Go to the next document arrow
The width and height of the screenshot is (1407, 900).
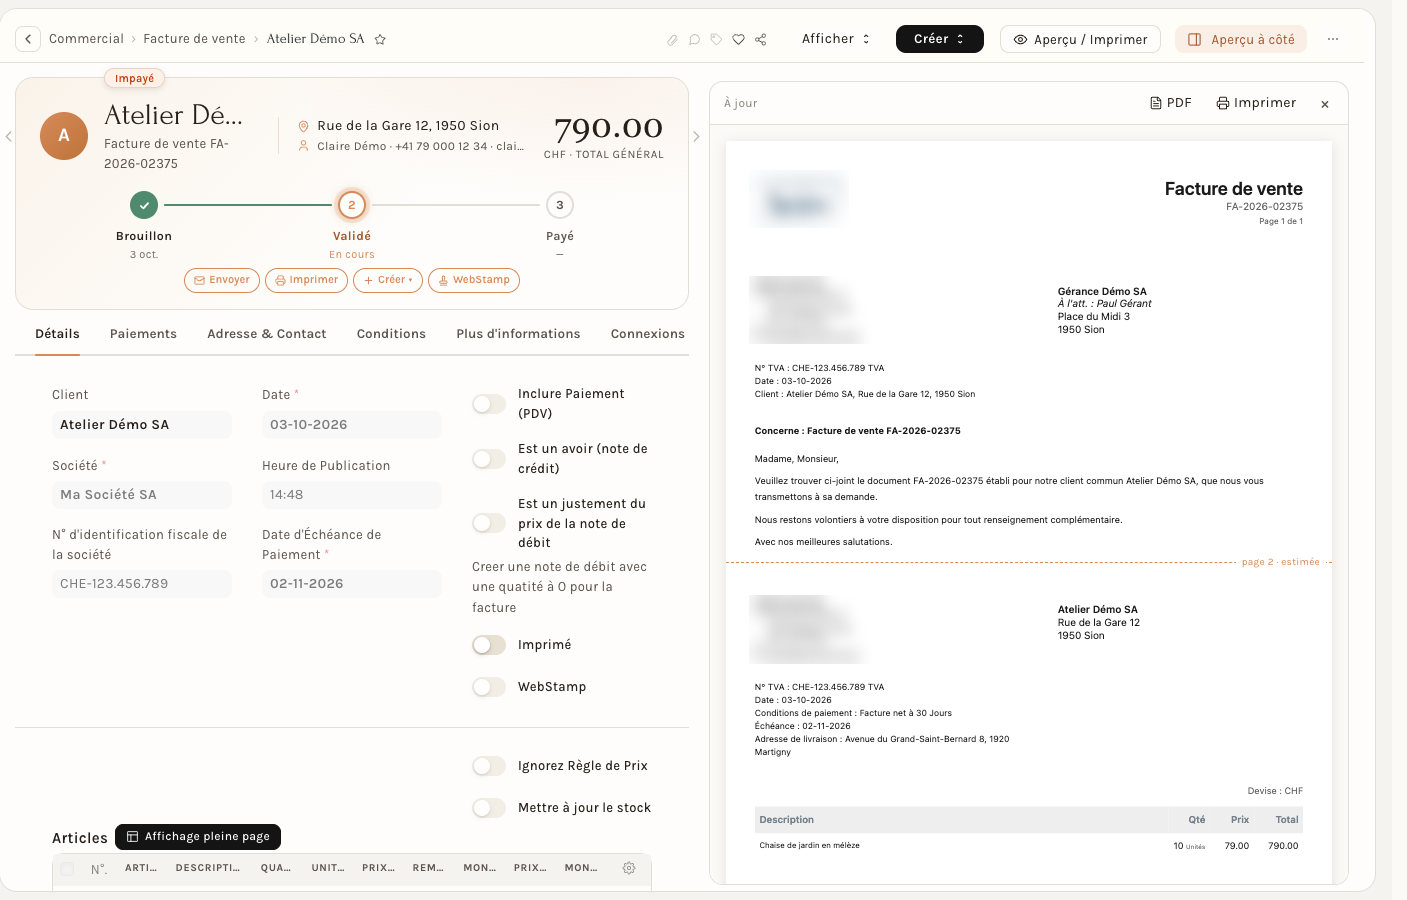697,136
